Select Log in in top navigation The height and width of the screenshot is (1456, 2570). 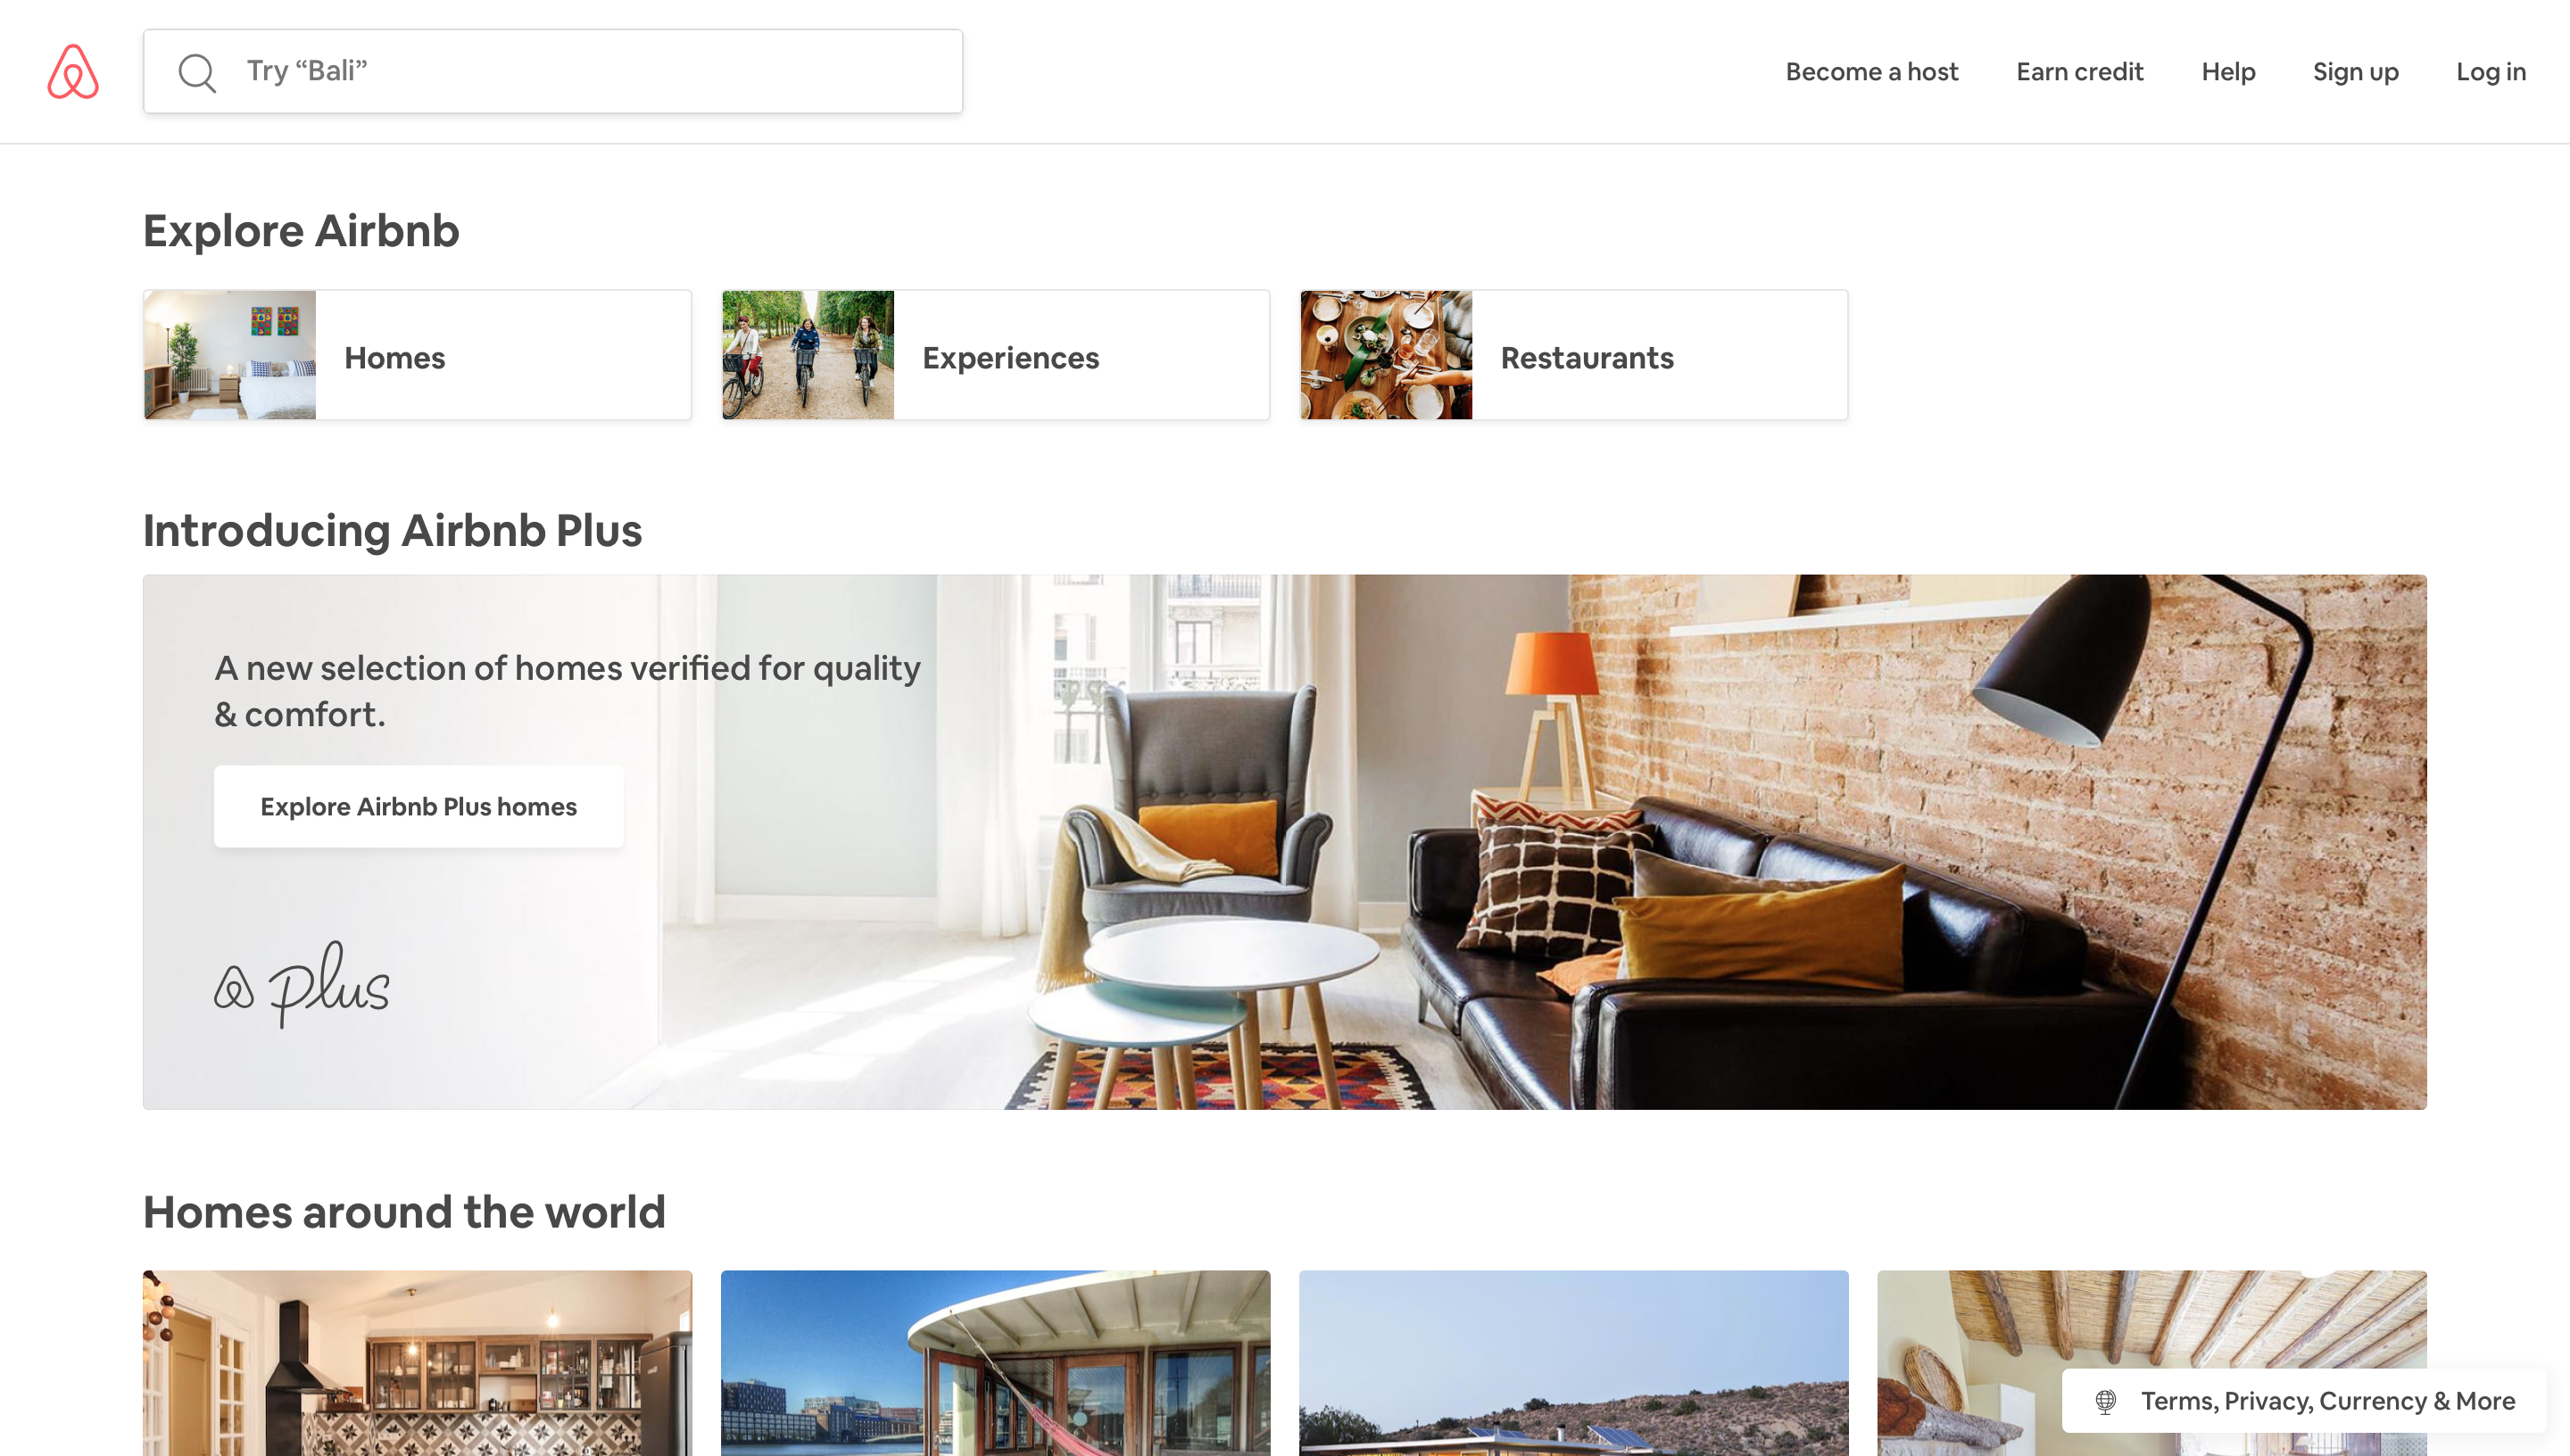2491,72
